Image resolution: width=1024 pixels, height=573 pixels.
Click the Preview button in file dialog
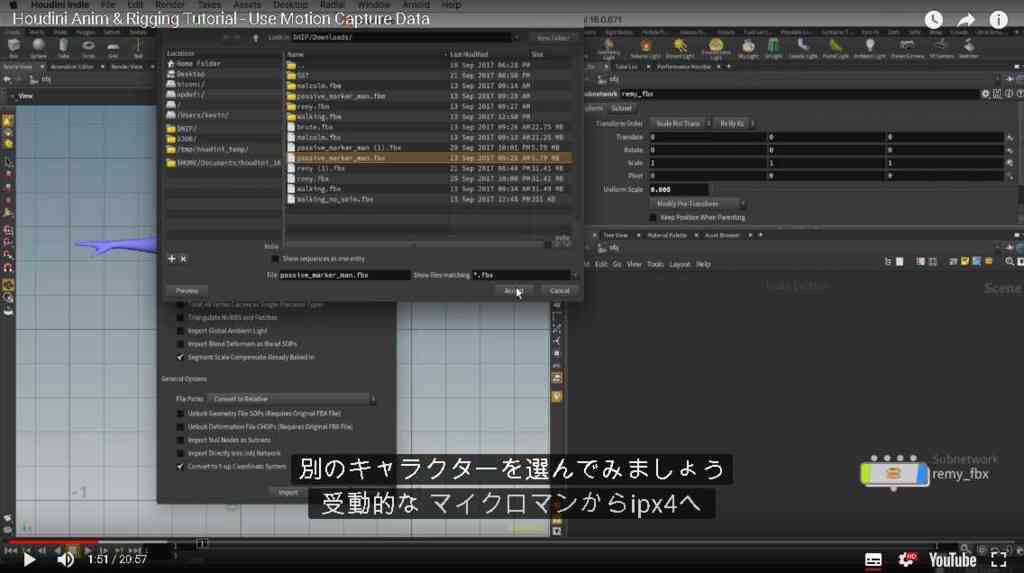point(187,291)
